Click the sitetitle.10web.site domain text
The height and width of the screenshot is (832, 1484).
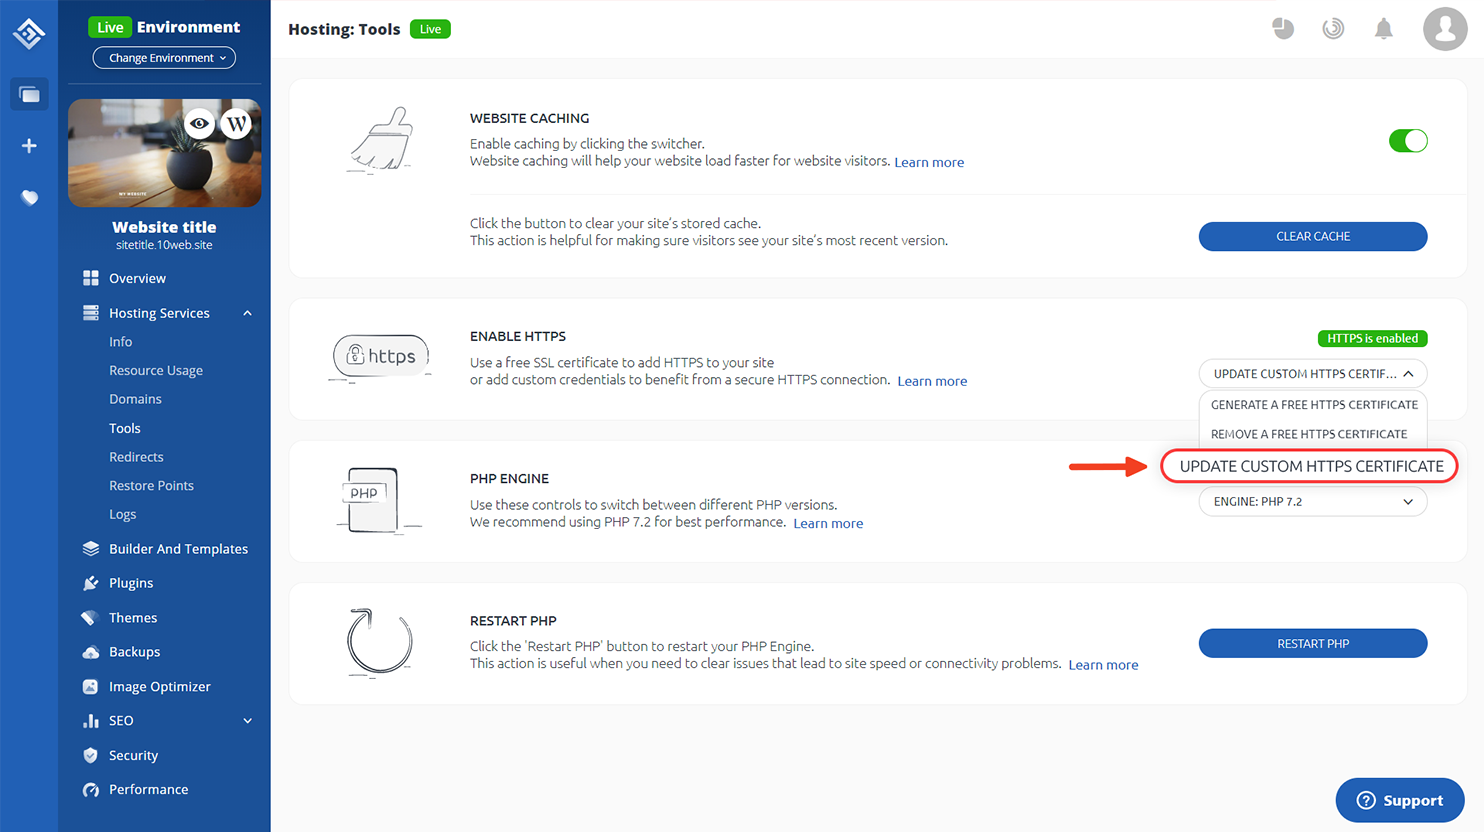(164, 245)
